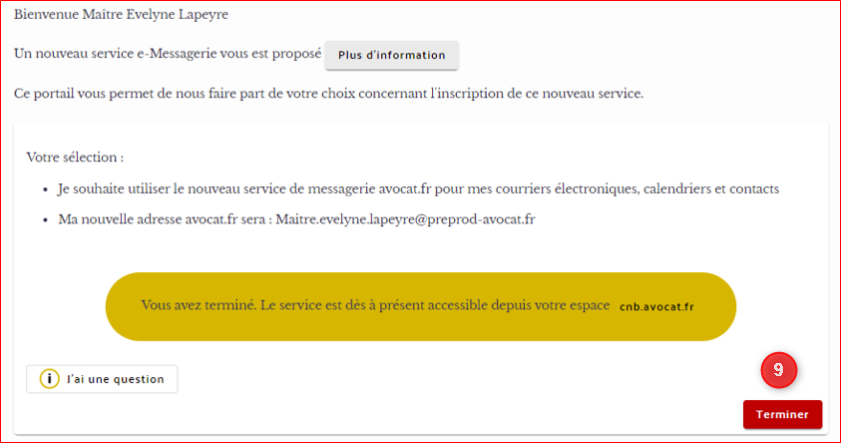Click the info icon beside J'ai une question
The image size is (841, 443).
49,379
